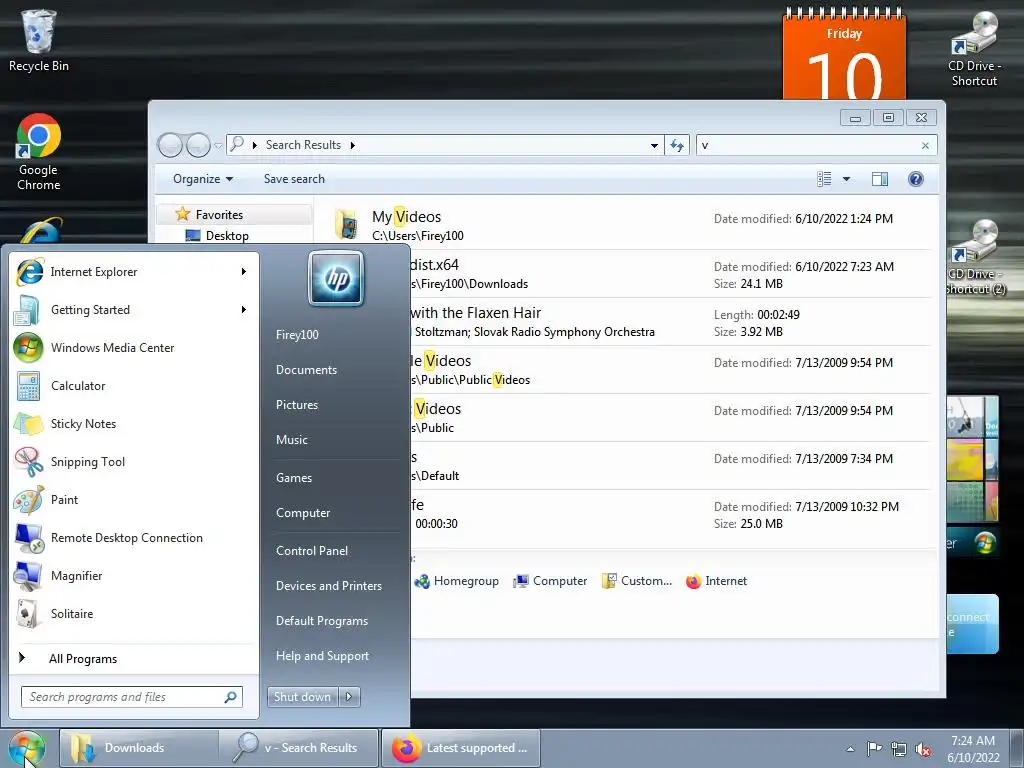Open view options dropdown arrow
Viewport: 1024px width, 768px height.
846,179
